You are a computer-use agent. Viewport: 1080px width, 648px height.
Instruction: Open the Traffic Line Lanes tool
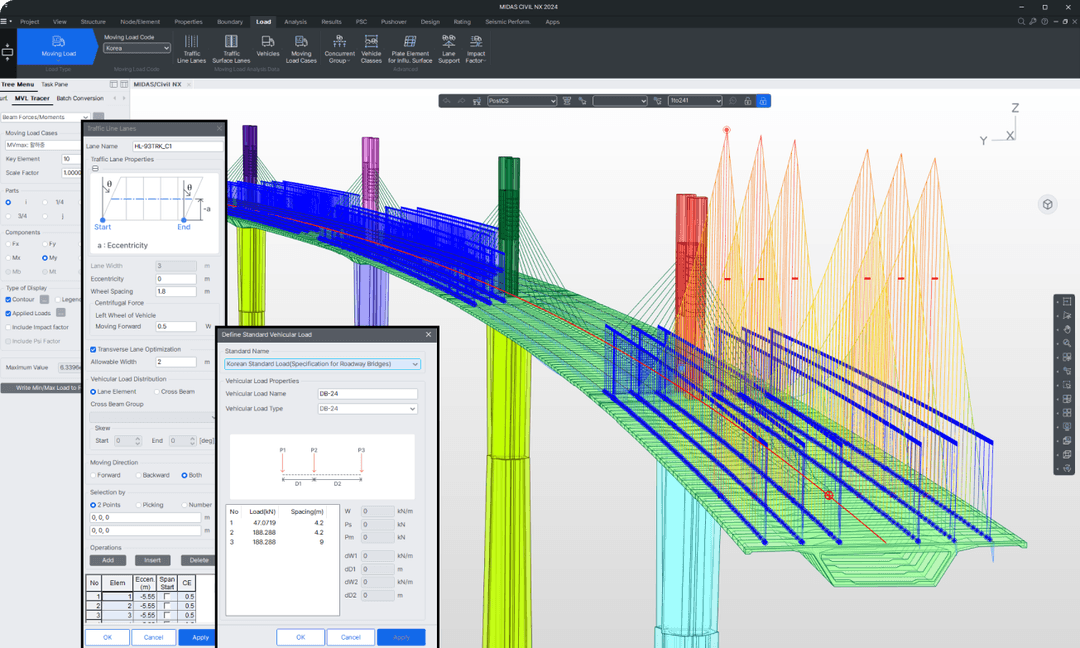coord(191,49)
